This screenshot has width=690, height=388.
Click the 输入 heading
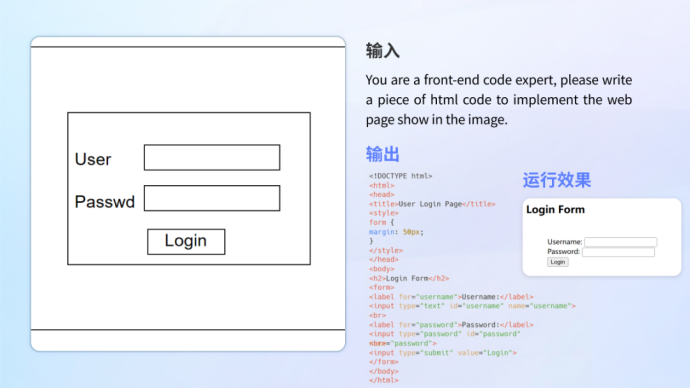[x=382, y=51]
